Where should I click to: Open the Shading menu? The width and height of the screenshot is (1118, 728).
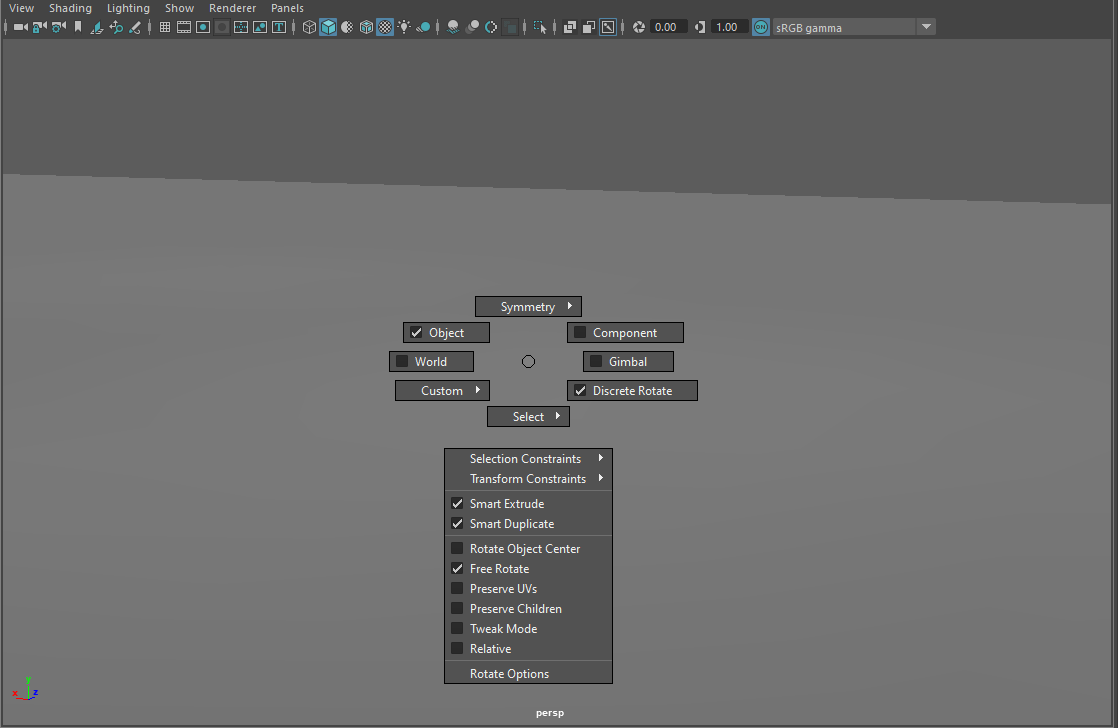coord(70,8)
